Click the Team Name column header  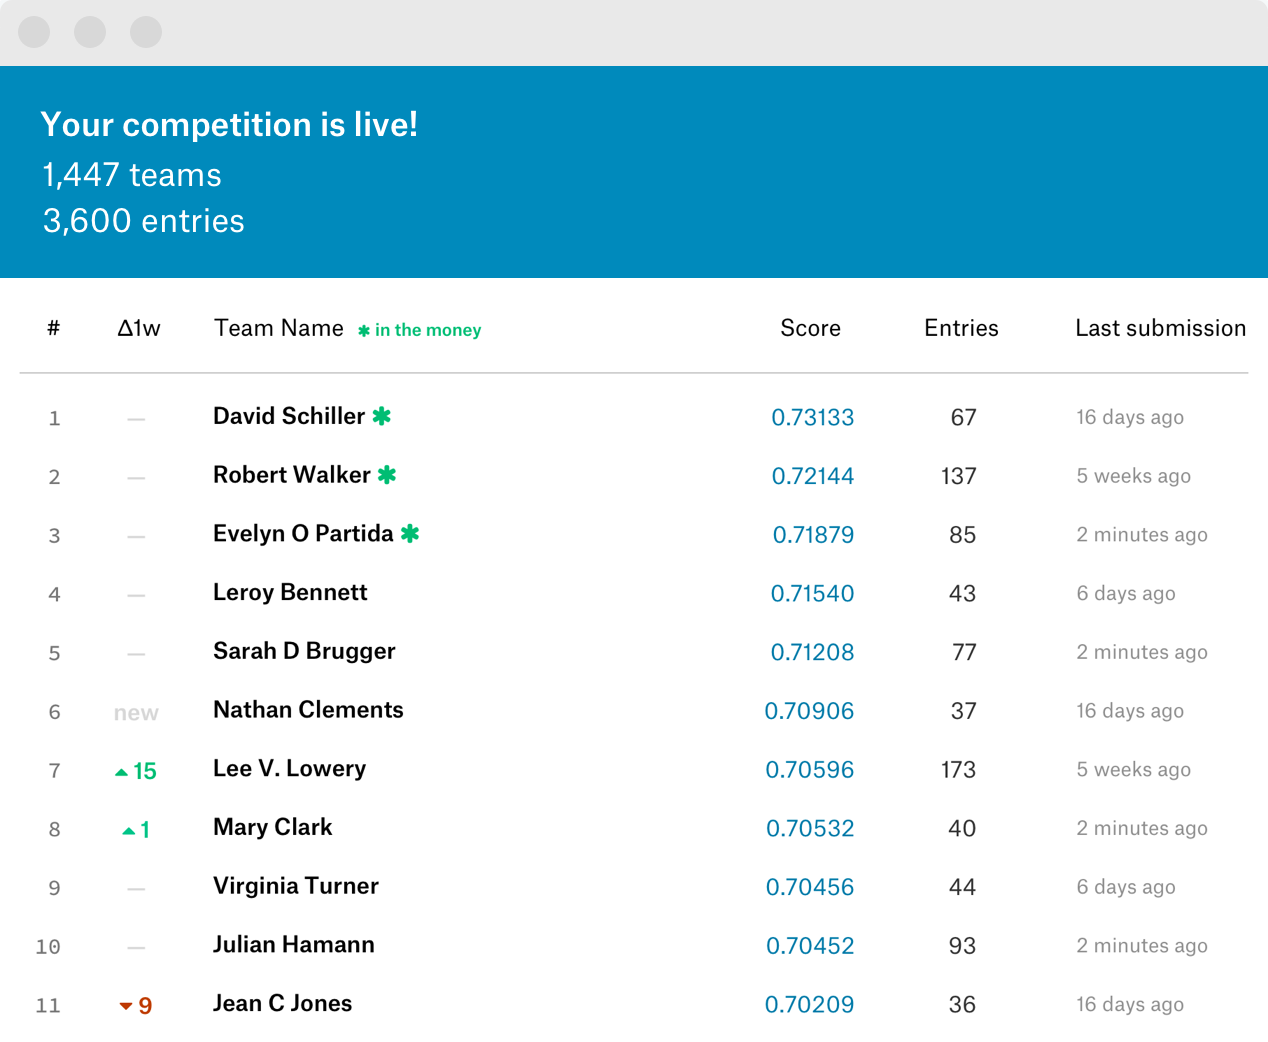(x=278, y=328)
